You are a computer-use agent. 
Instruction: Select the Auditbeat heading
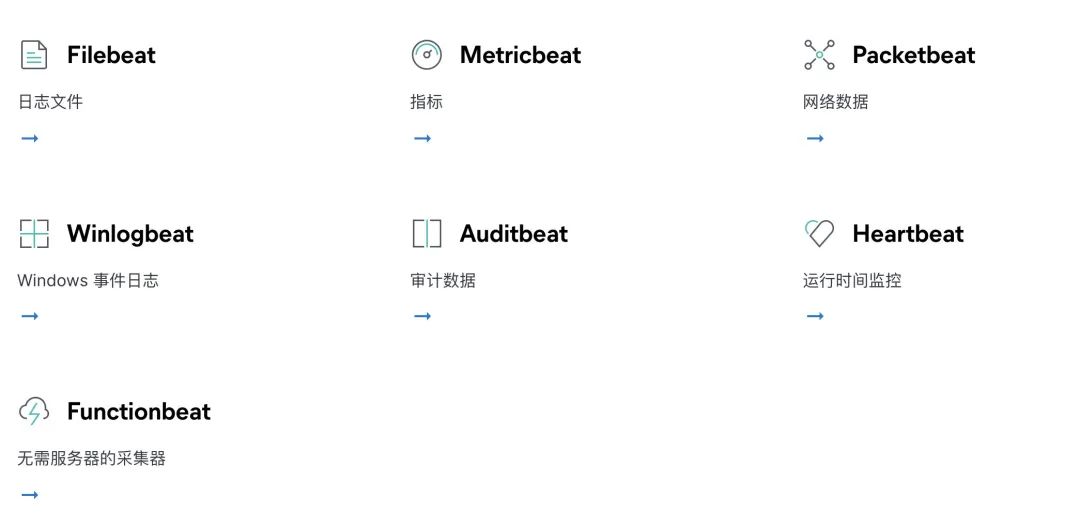pos(514,233)
